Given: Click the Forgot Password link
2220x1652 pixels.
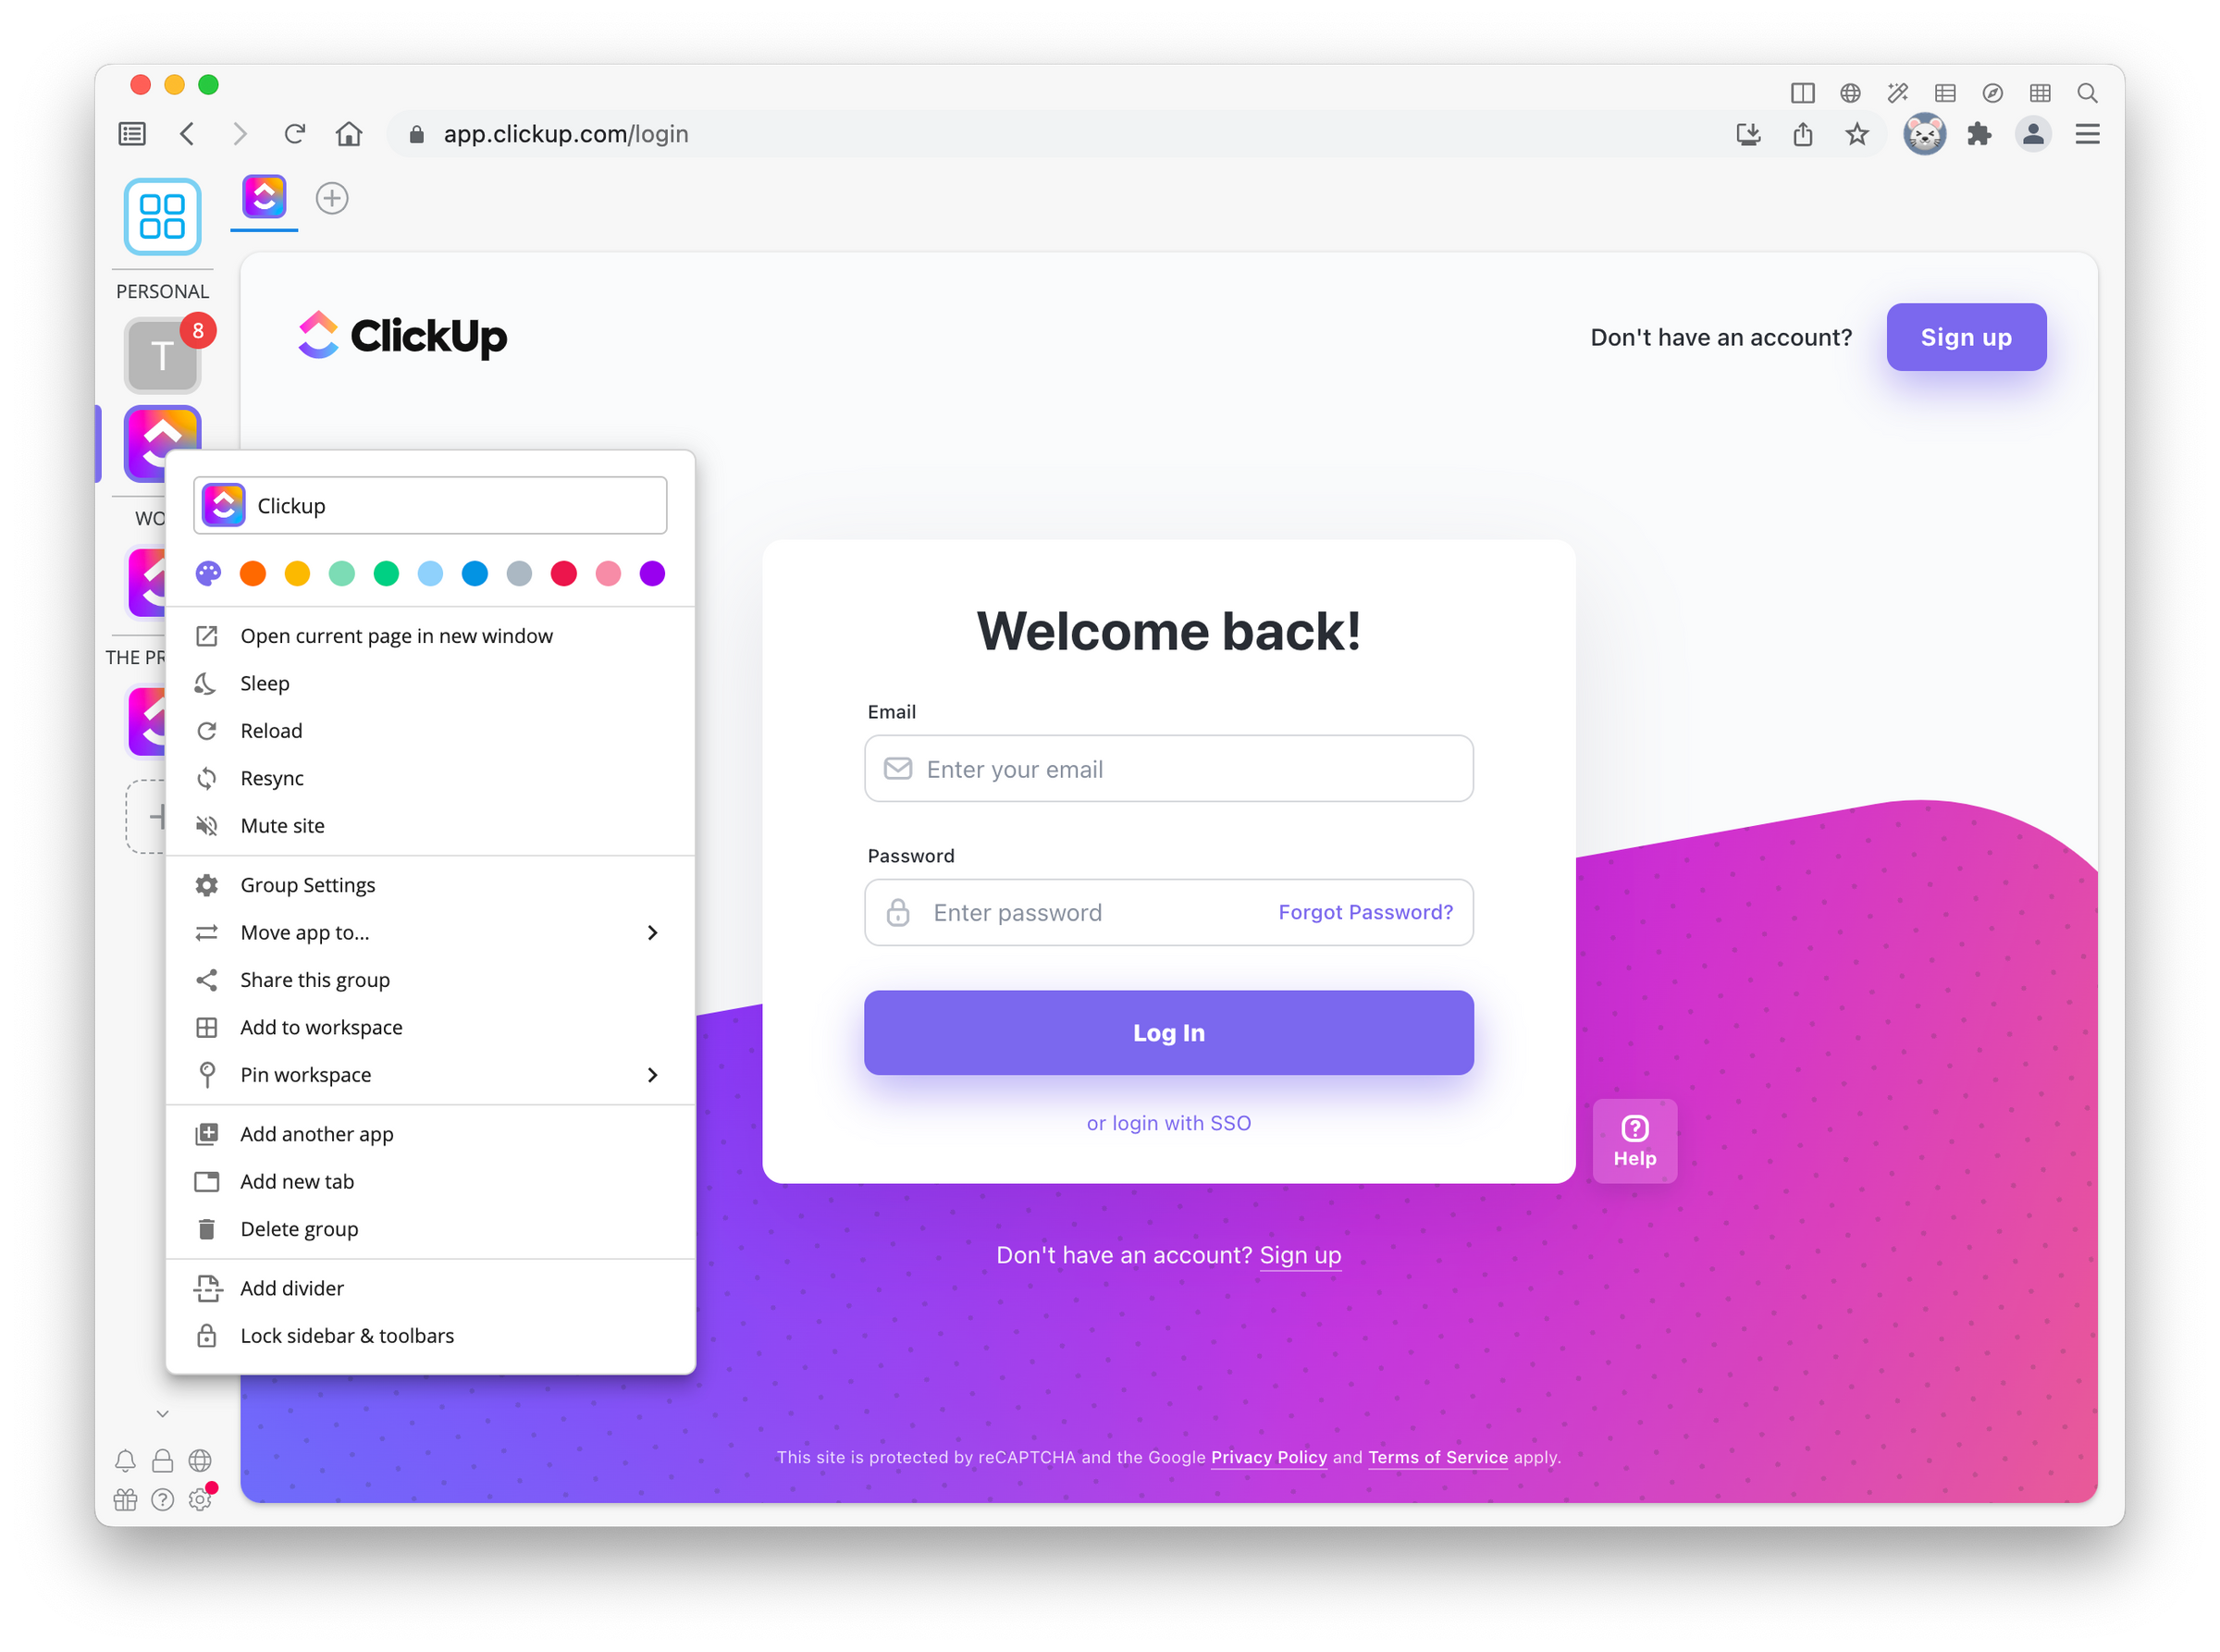Looking at the screenshot, I should tap(1366, 911).
